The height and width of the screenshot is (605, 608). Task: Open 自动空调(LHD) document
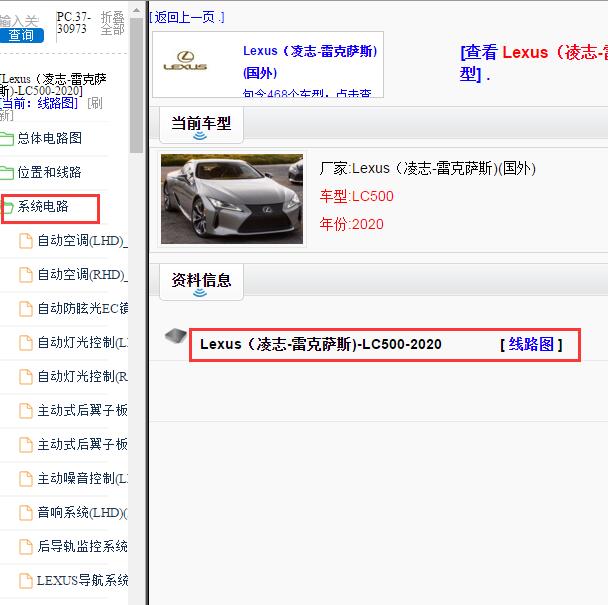tap(83, 241)
